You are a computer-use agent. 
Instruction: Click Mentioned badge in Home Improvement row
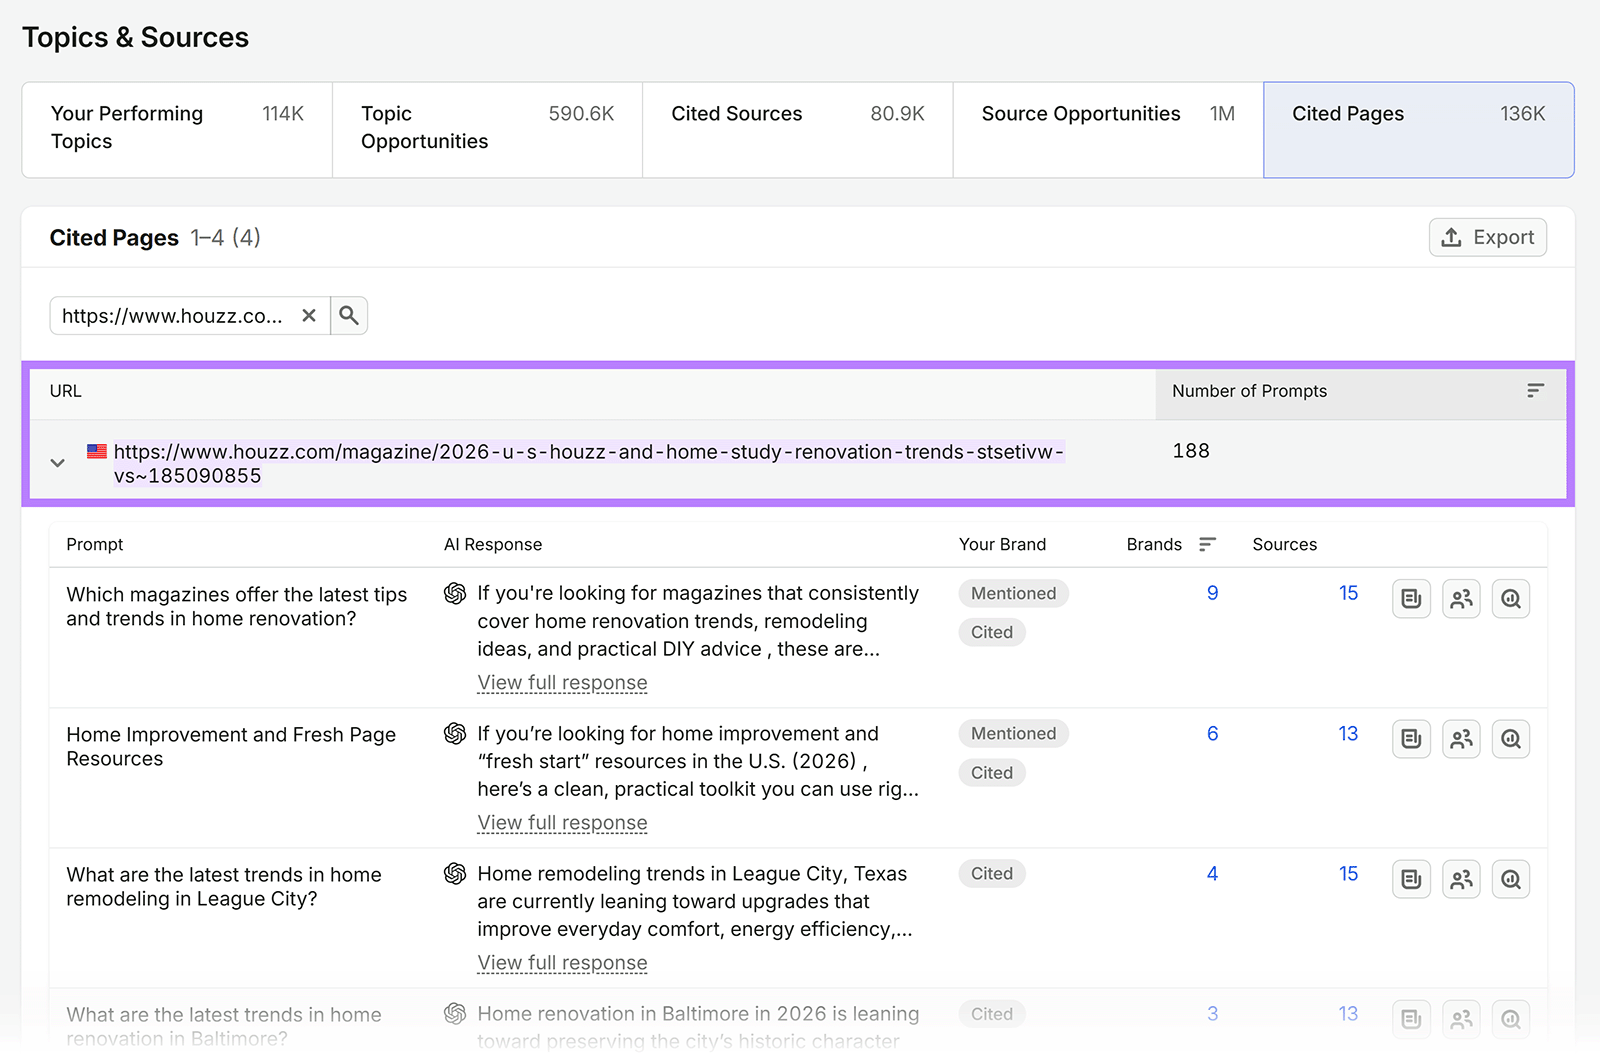tap(1013, 733)
